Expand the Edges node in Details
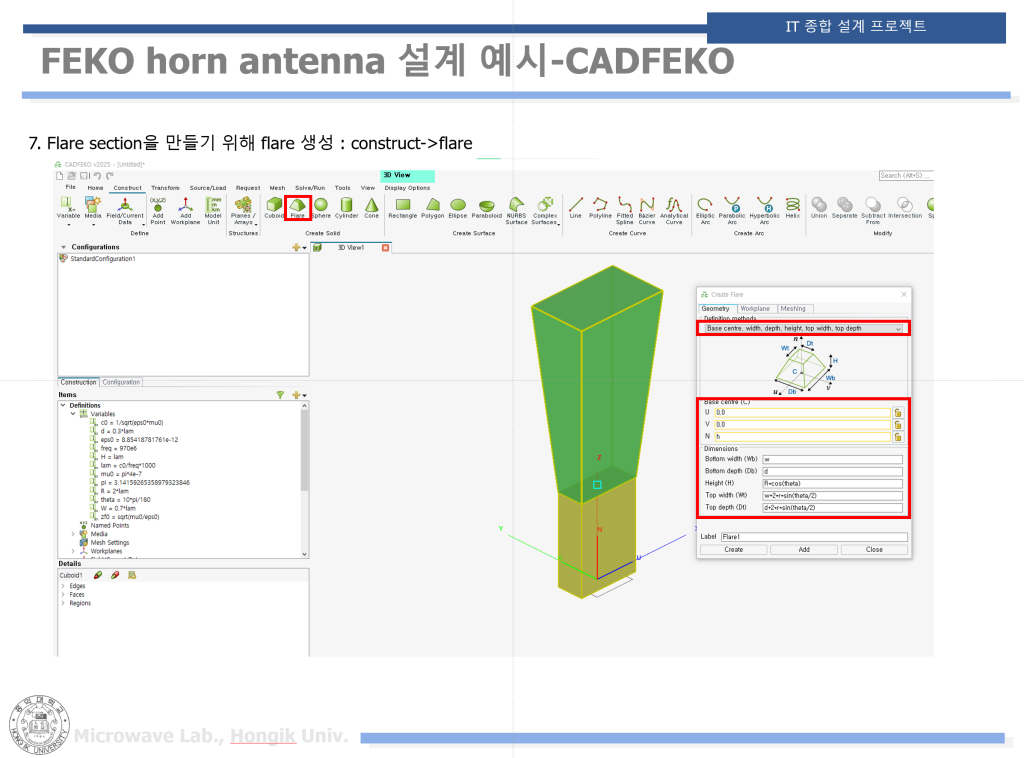This screenshot has width=1024, height=758. tap(63, 586)
